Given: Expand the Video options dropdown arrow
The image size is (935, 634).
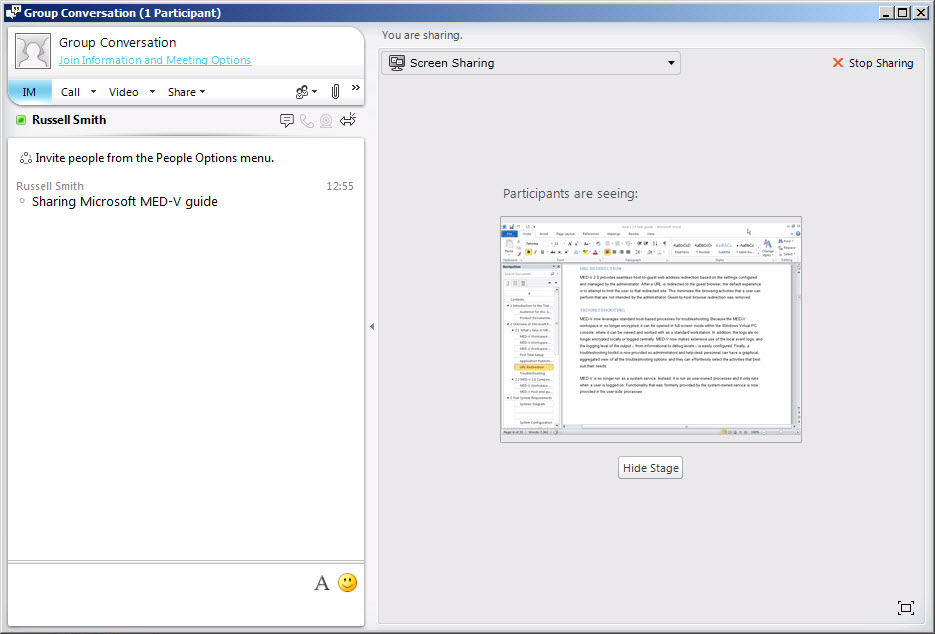Looking at the screenshot, I should pyautogui.click(x=152, y=92).
